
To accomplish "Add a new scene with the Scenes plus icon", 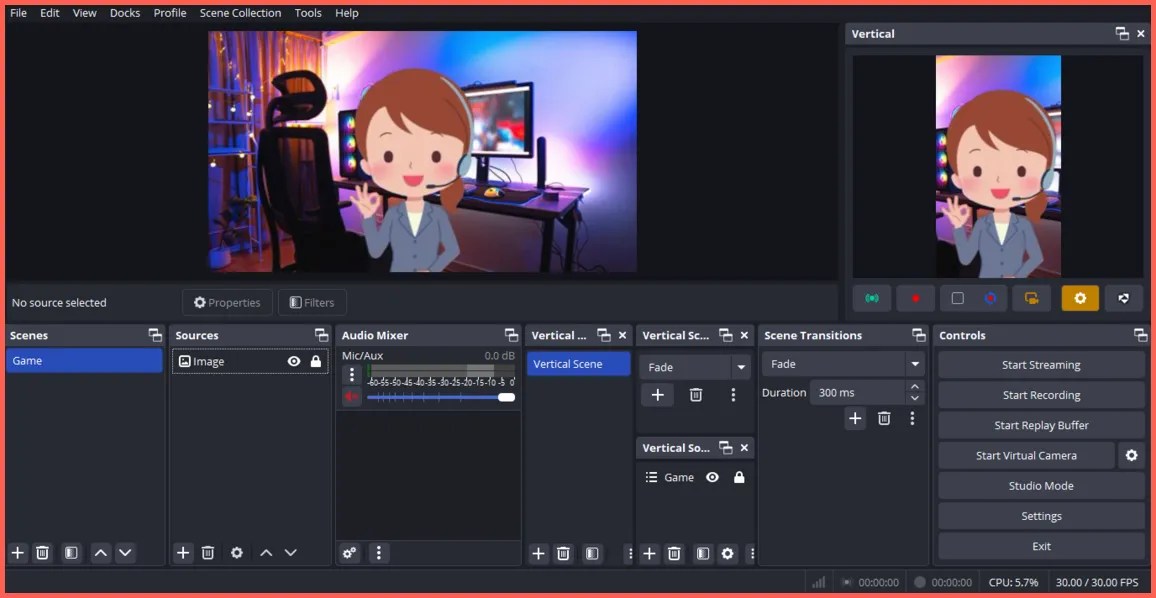I will pyautogui.click(x=18, y=553).
